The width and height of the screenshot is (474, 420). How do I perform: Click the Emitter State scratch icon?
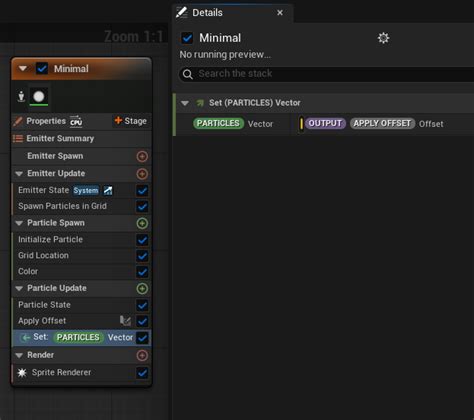pyautogui.click(x=108, y=190)
